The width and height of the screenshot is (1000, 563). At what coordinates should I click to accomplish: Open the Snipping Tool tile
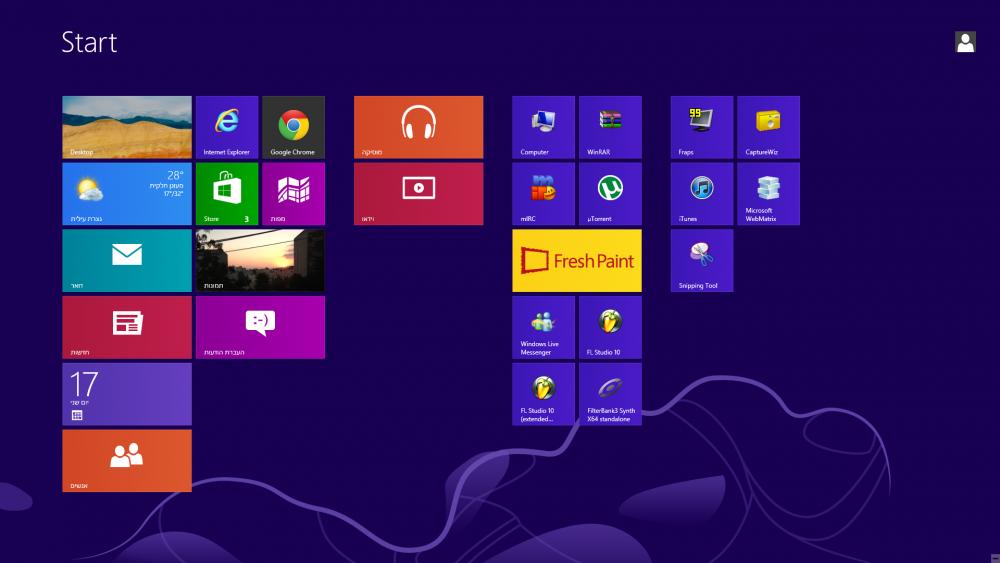702,260
